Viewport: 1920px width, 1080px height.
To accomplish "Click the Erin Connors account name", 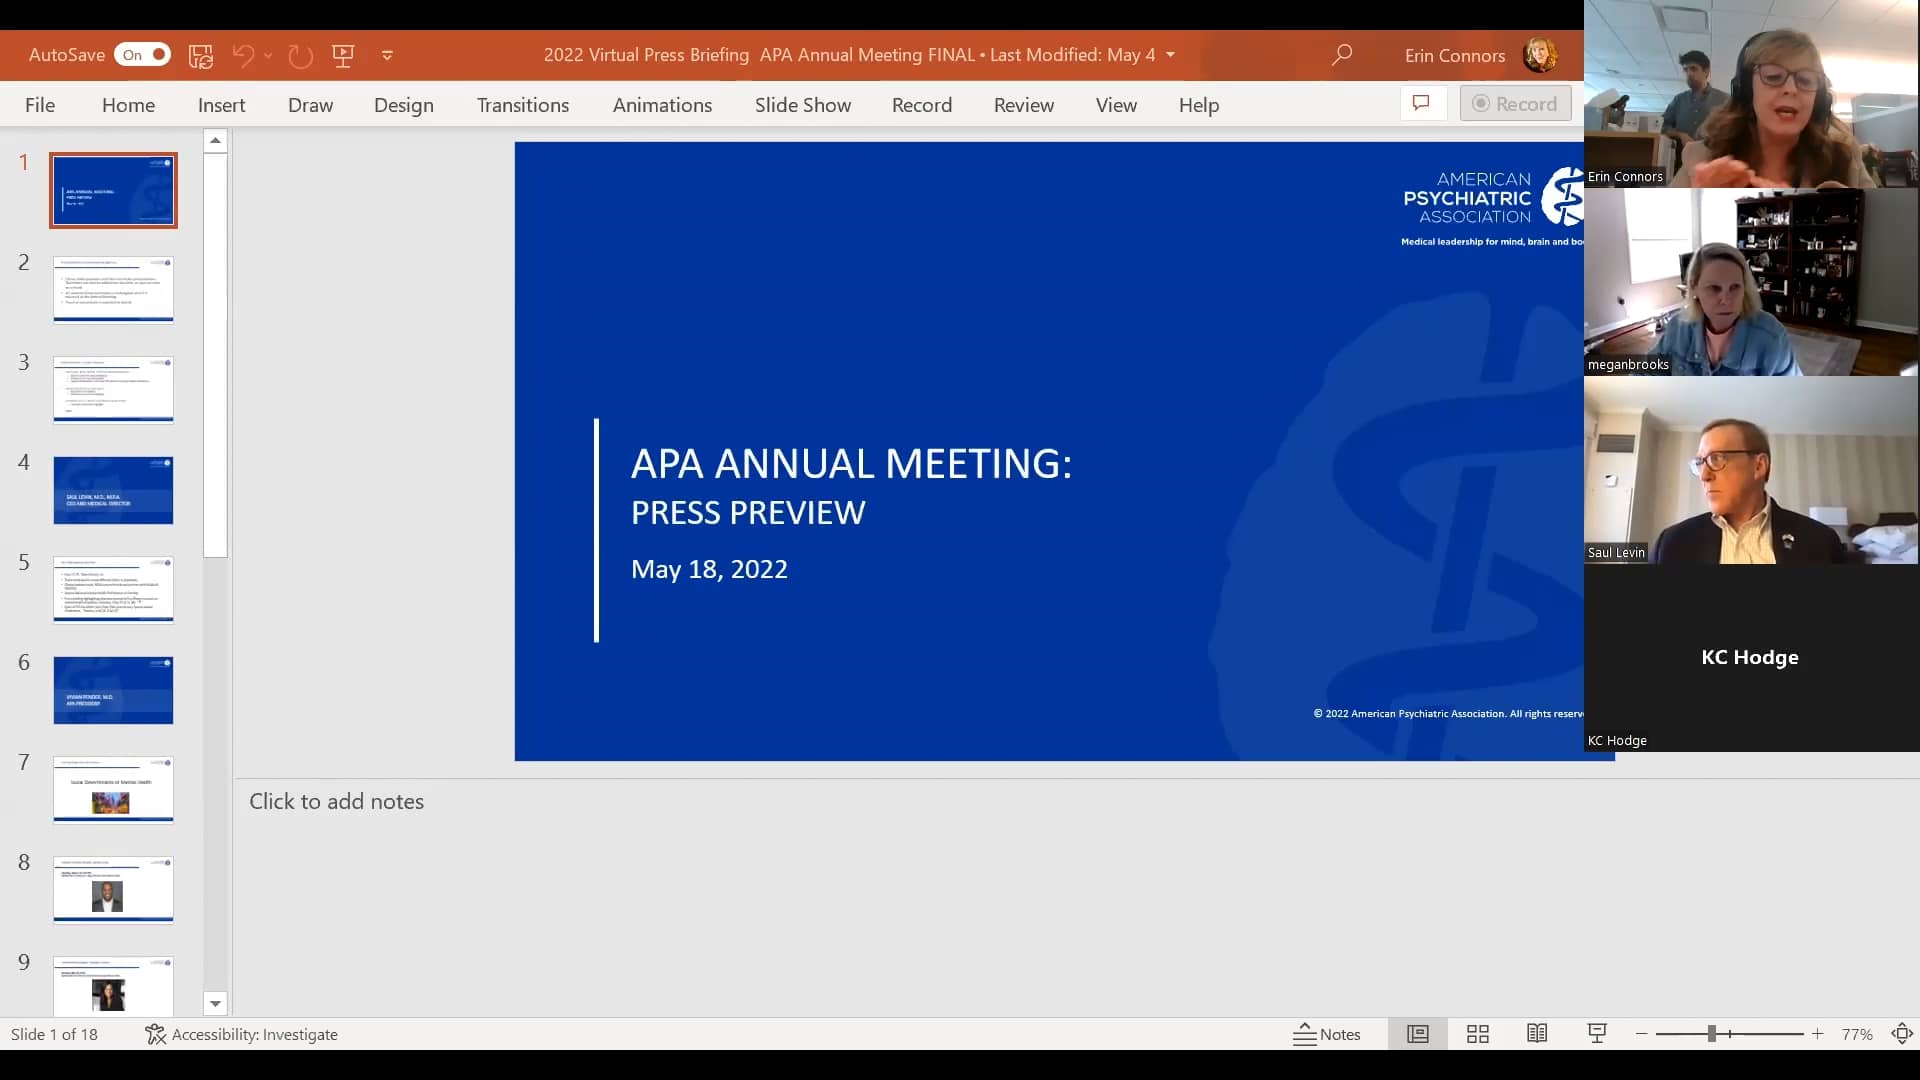I will point(1454,56).
